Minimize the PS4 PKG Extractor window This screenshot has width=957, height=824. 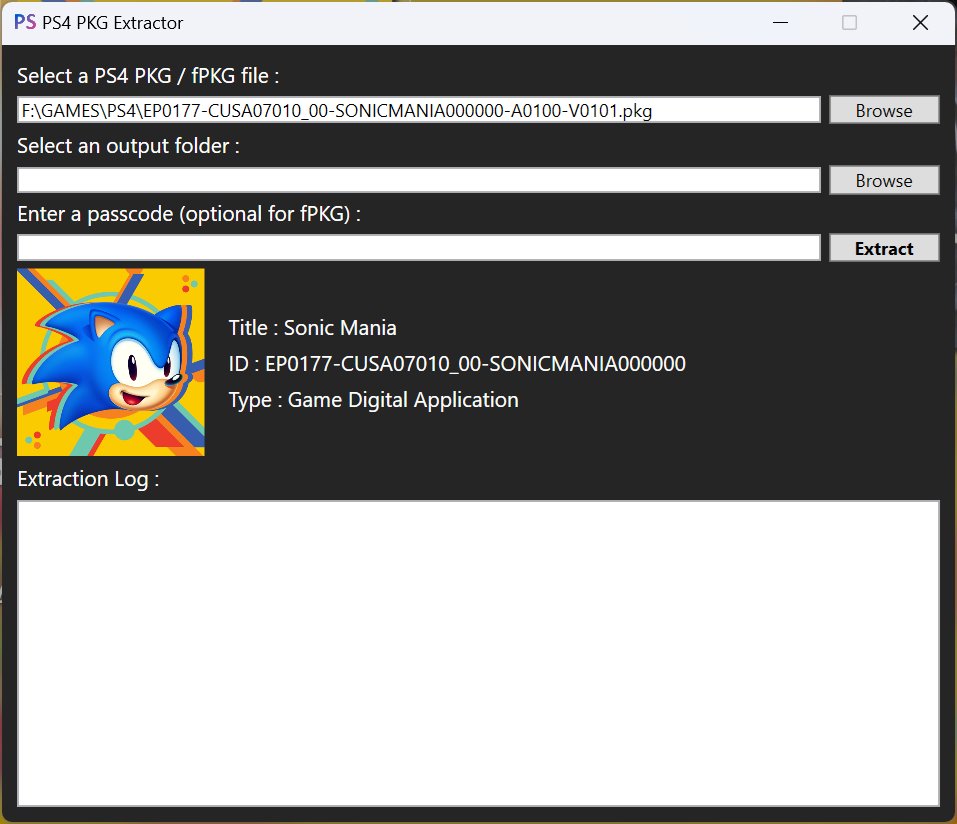tap(778, 22)
